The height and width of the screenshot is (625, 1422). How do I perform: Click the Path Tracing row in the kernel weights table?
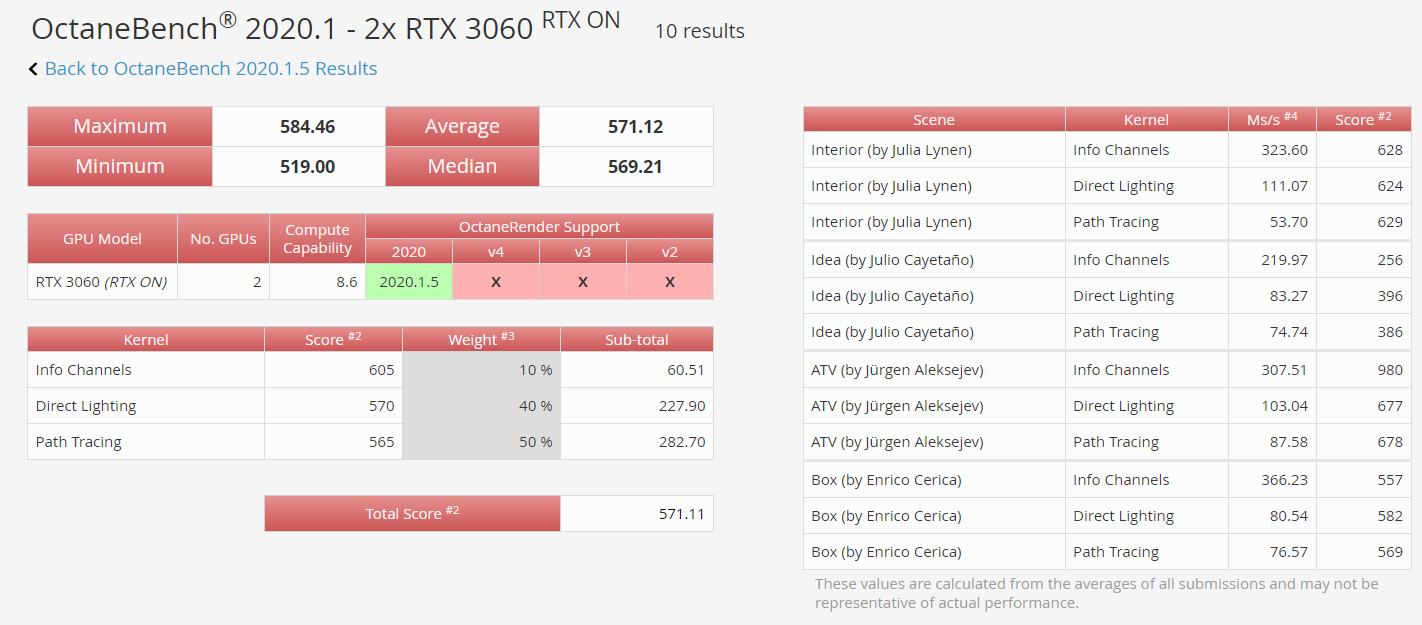pyautogui.click(x=370, y=442)
